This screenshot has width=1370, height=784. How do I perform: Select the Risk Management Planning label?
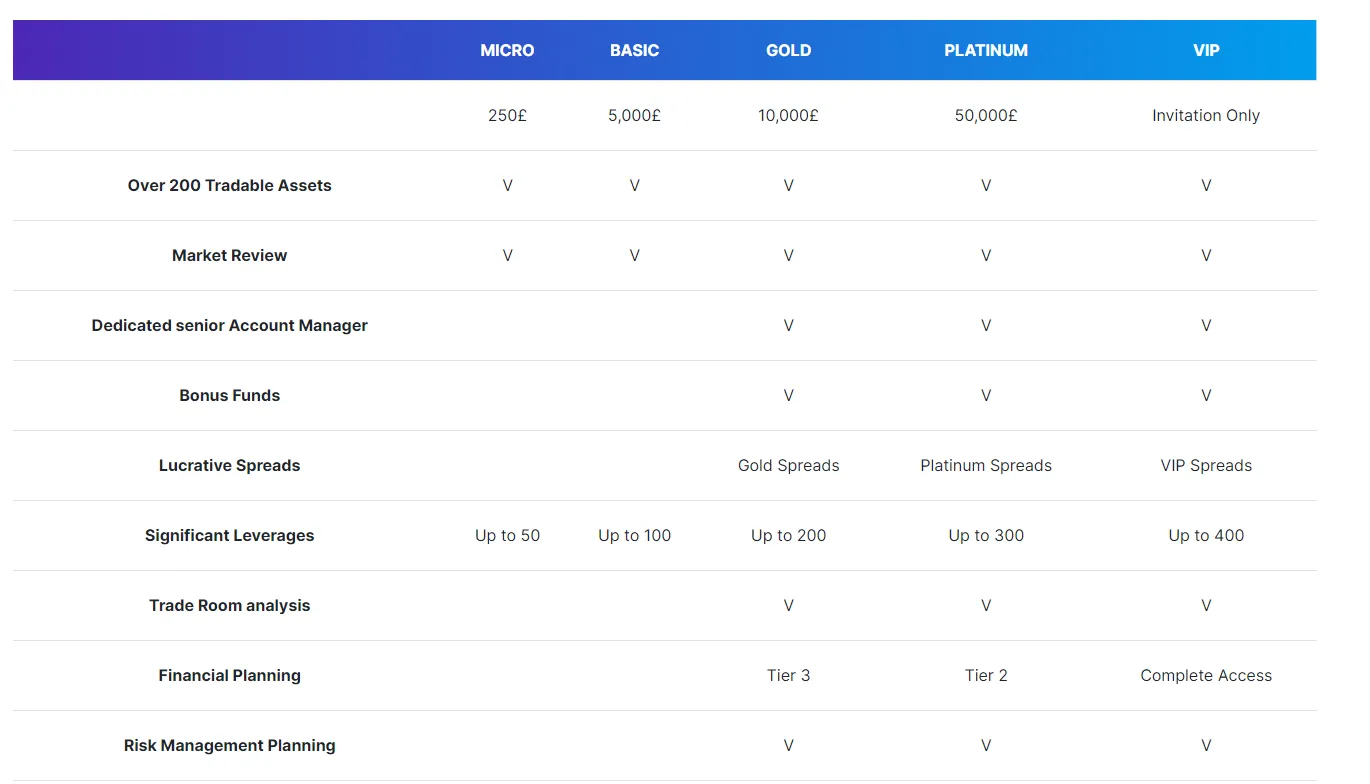coord(229,745)
